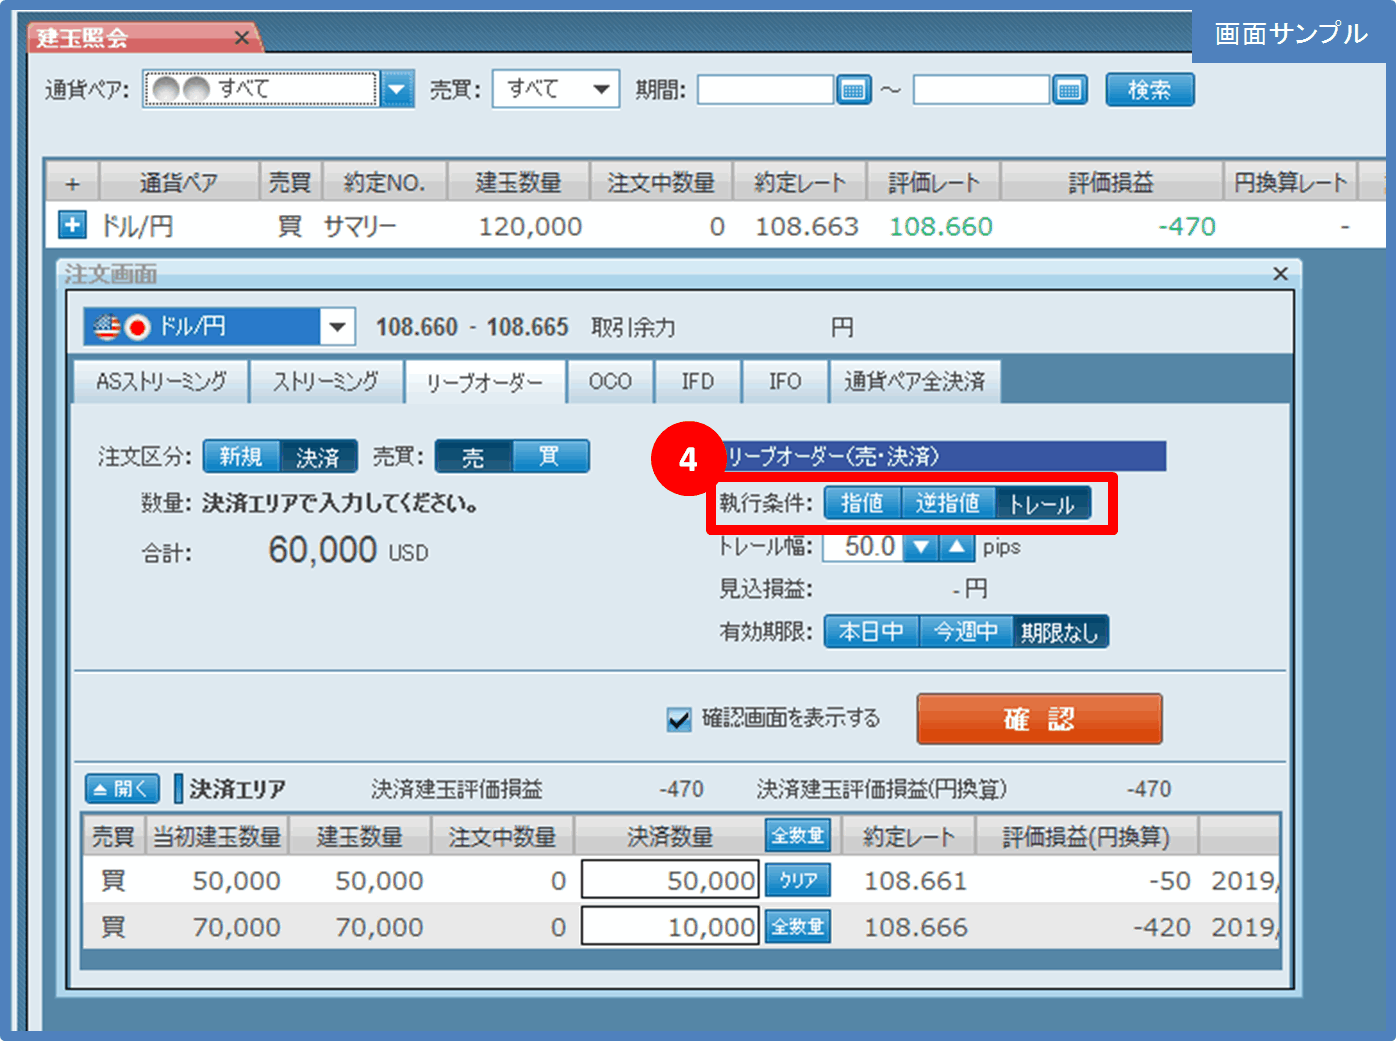This screenshot has width=1396, height=1041.
Task: Click the 検索 search button
Action: 1149,90
